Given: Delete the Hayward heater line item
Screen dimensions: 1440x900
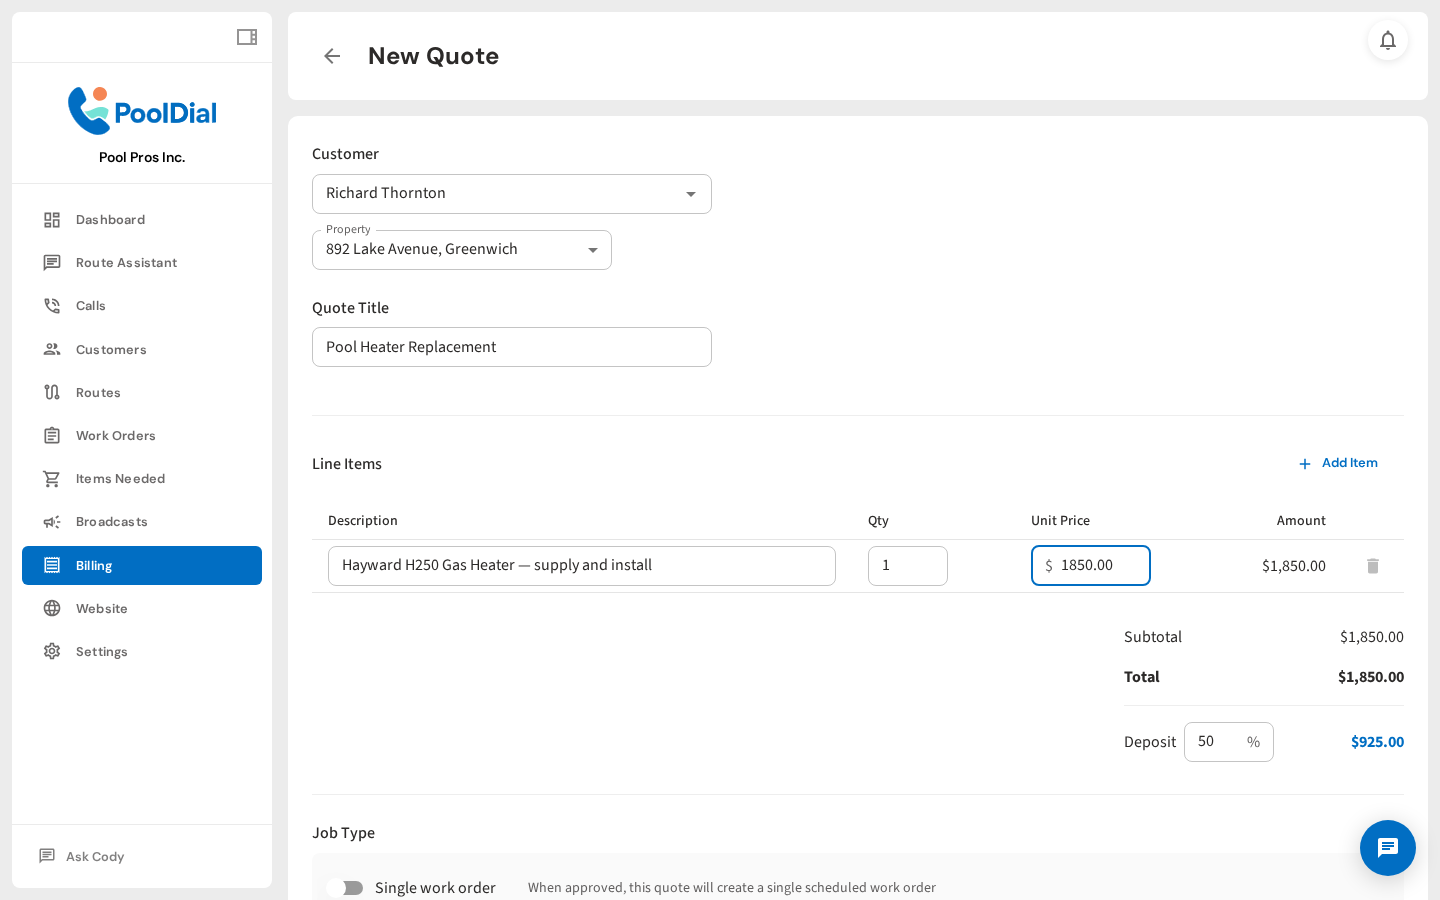Looking at the screenshot, I should click(1372, 566).
